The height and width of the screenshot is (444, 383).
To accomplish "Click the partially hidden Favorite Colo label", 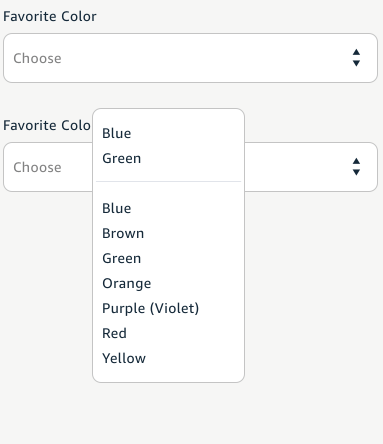I will tap(47, 125).
